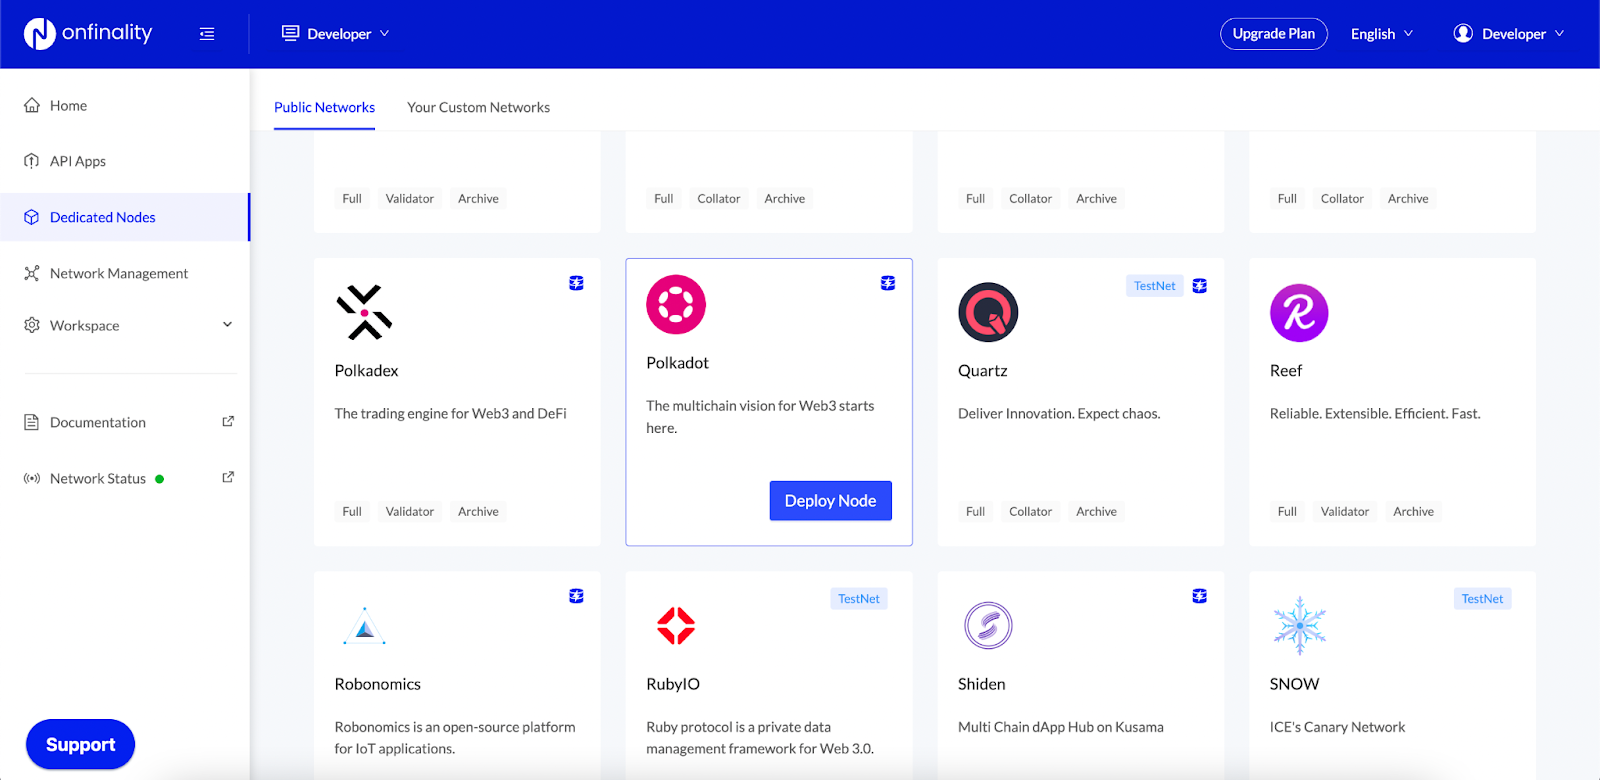1600x780 pixels.
Task: Switch to the Public Networks tab
Action: (324, 107)
